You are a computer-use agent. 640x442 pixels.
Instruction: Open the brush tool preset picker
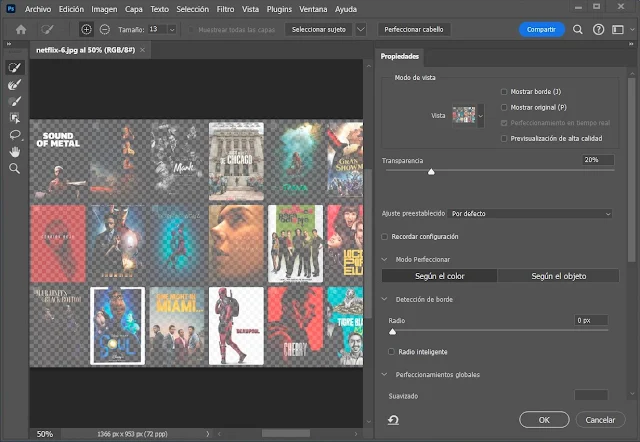click(x=48, y=29)
